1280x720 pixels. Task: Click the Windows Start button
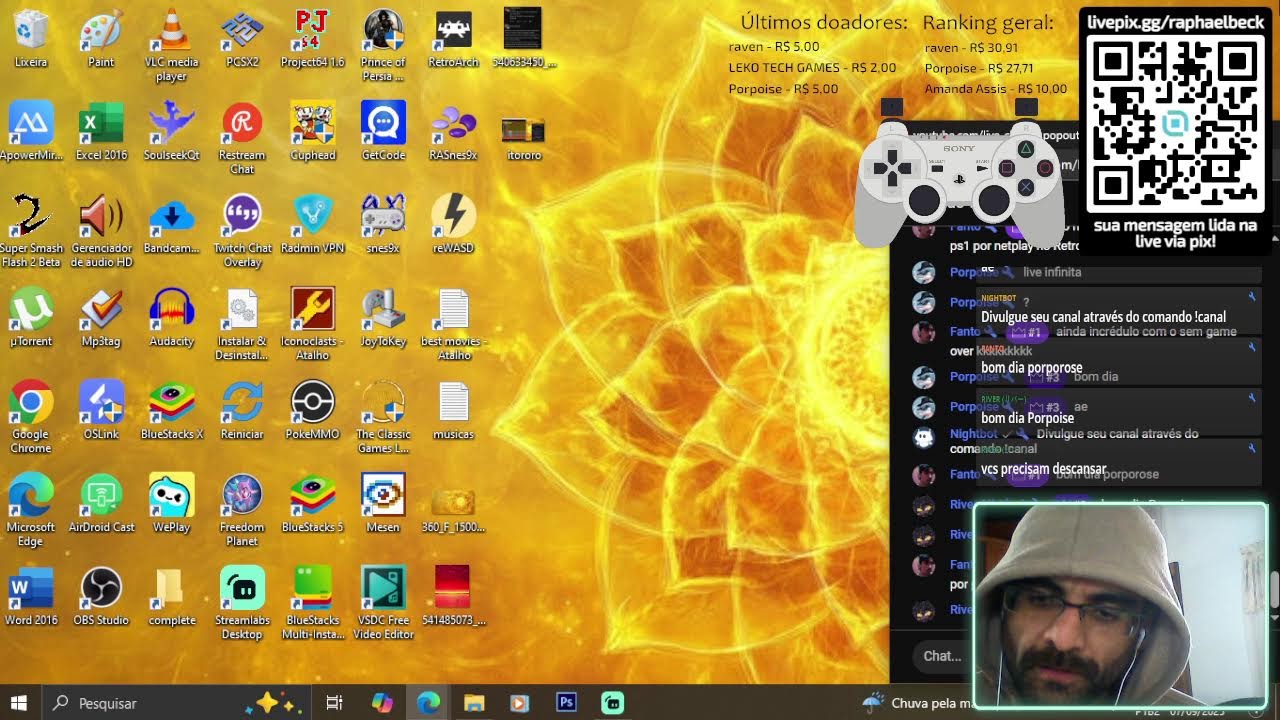click(19, 703)
